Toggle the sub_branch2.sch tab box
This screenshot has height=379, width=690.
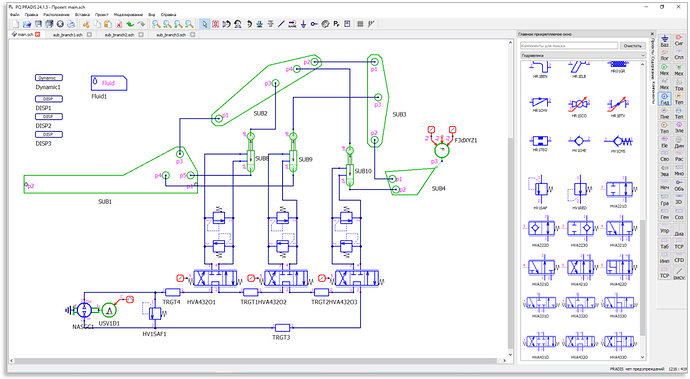click(141, 34)
